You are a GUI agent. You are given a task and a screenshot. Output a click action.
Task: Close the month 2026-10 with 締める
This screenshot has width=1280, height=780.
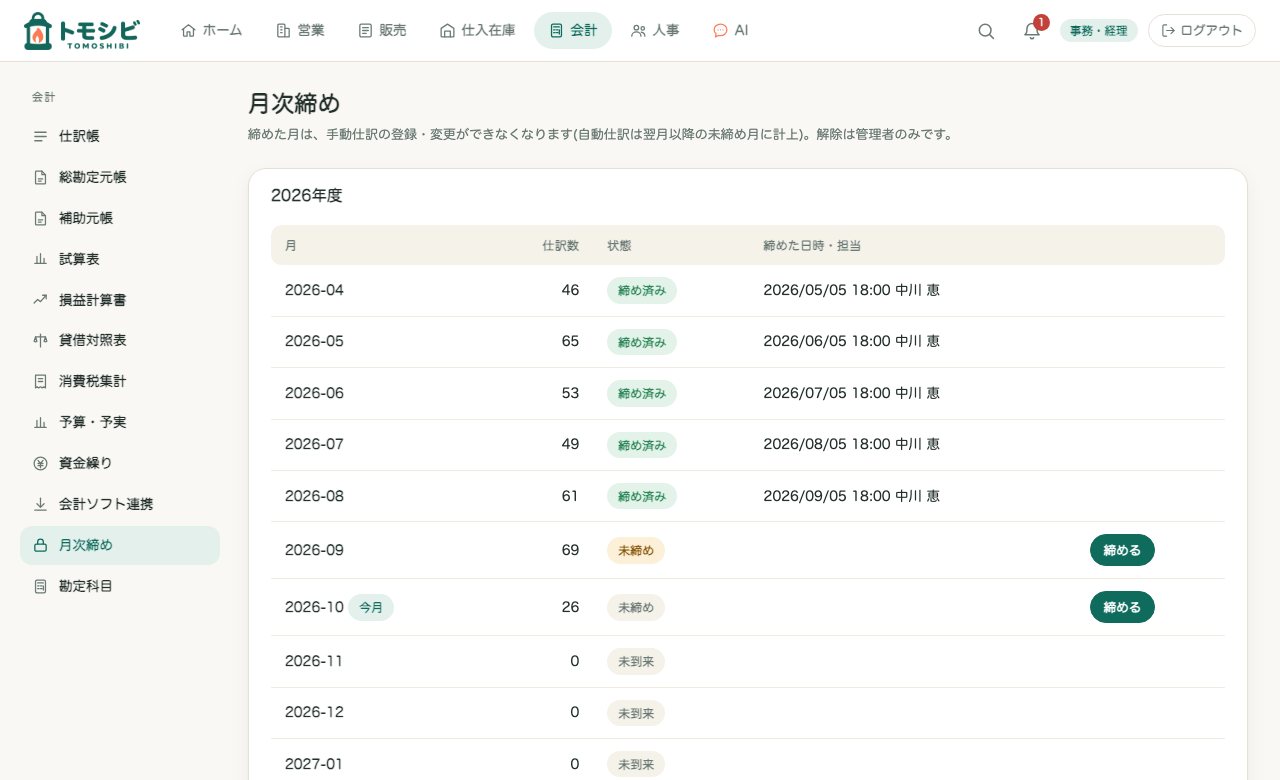1122,607
